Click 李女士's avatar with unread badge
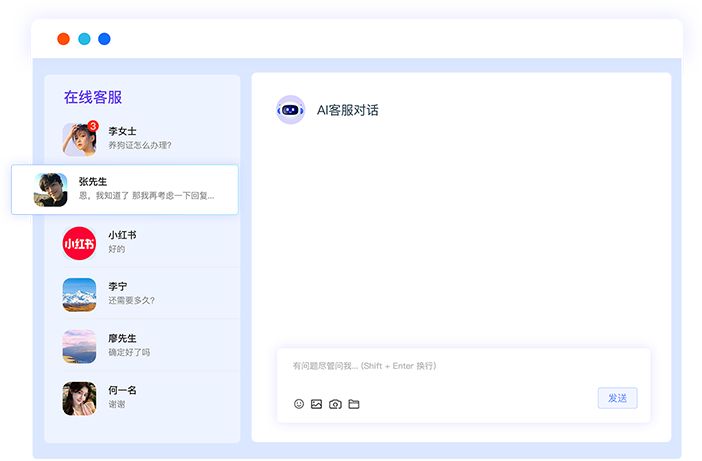 pos(79,139)
